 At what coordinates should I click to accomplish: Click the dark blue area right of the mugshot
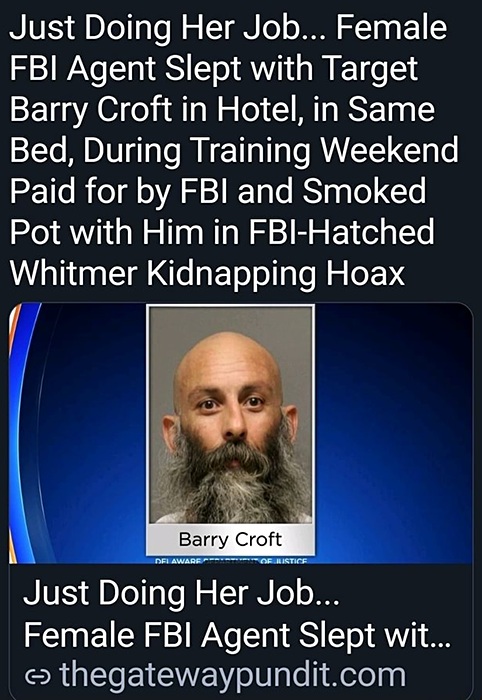[x=393, y=433]
